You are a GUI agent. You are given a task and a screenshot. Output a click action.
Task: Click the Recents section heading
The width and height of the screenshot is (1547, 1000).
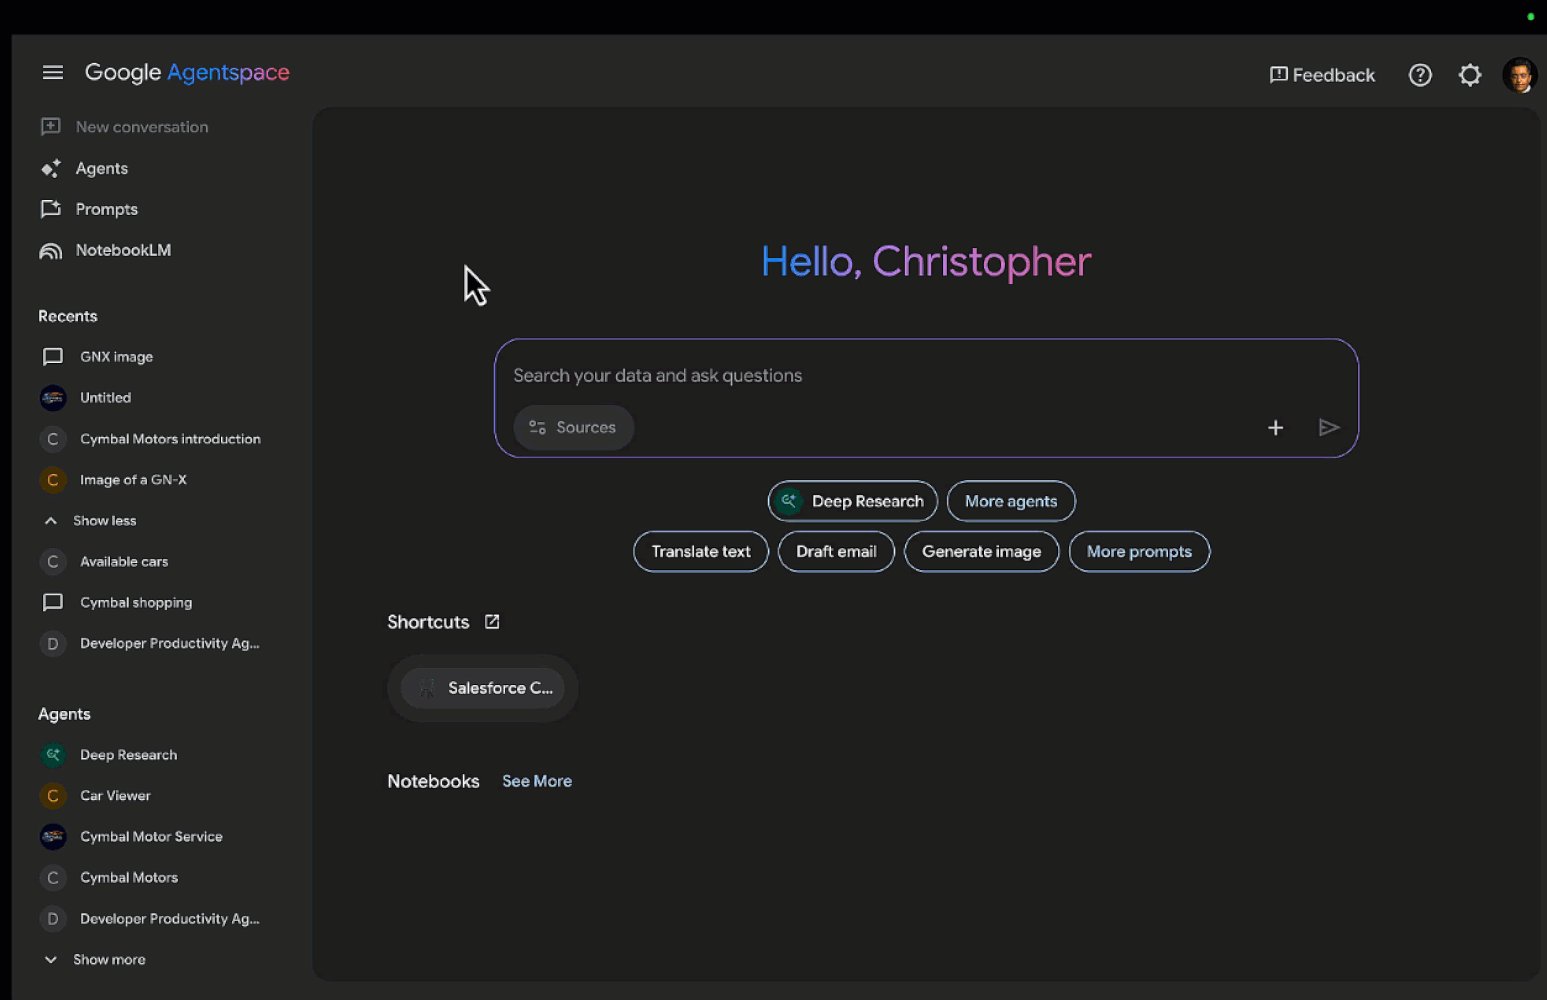68,316
